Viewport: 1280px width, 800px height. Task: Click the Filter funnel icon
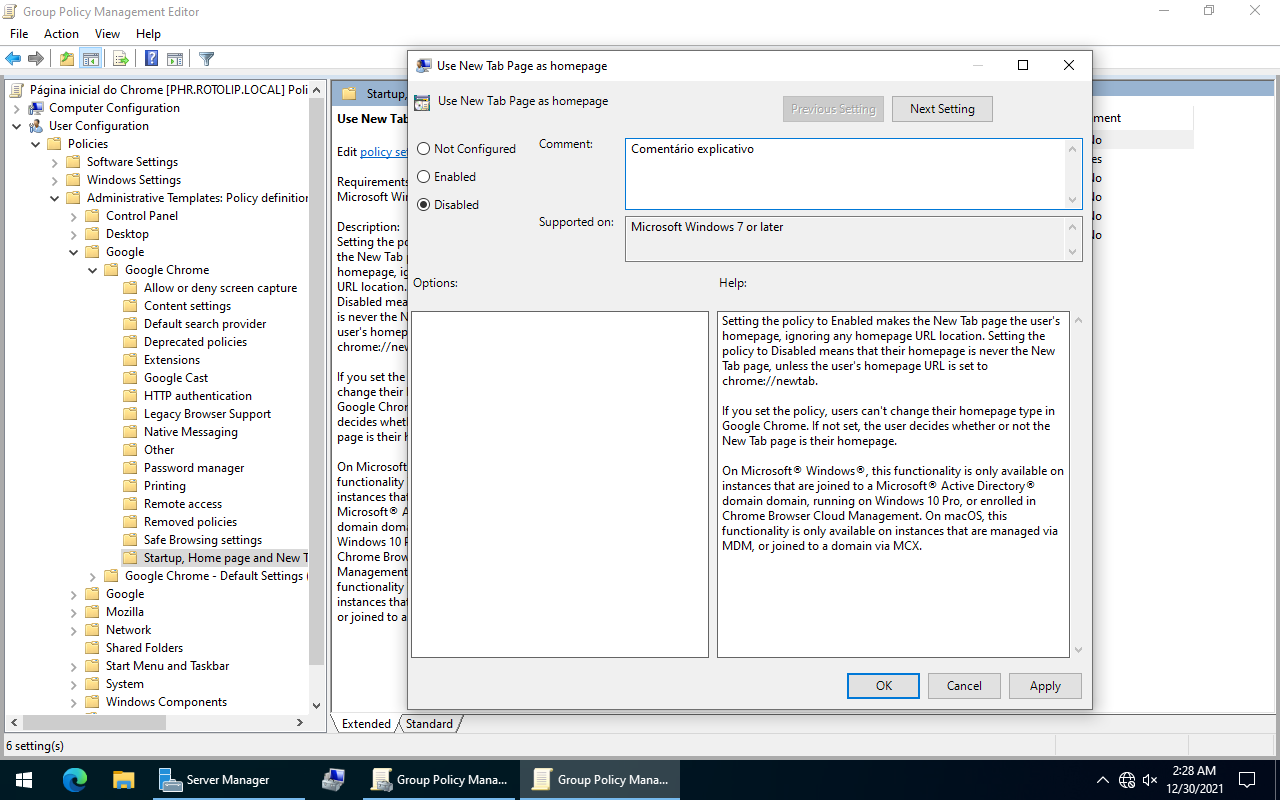click(206, 59)
